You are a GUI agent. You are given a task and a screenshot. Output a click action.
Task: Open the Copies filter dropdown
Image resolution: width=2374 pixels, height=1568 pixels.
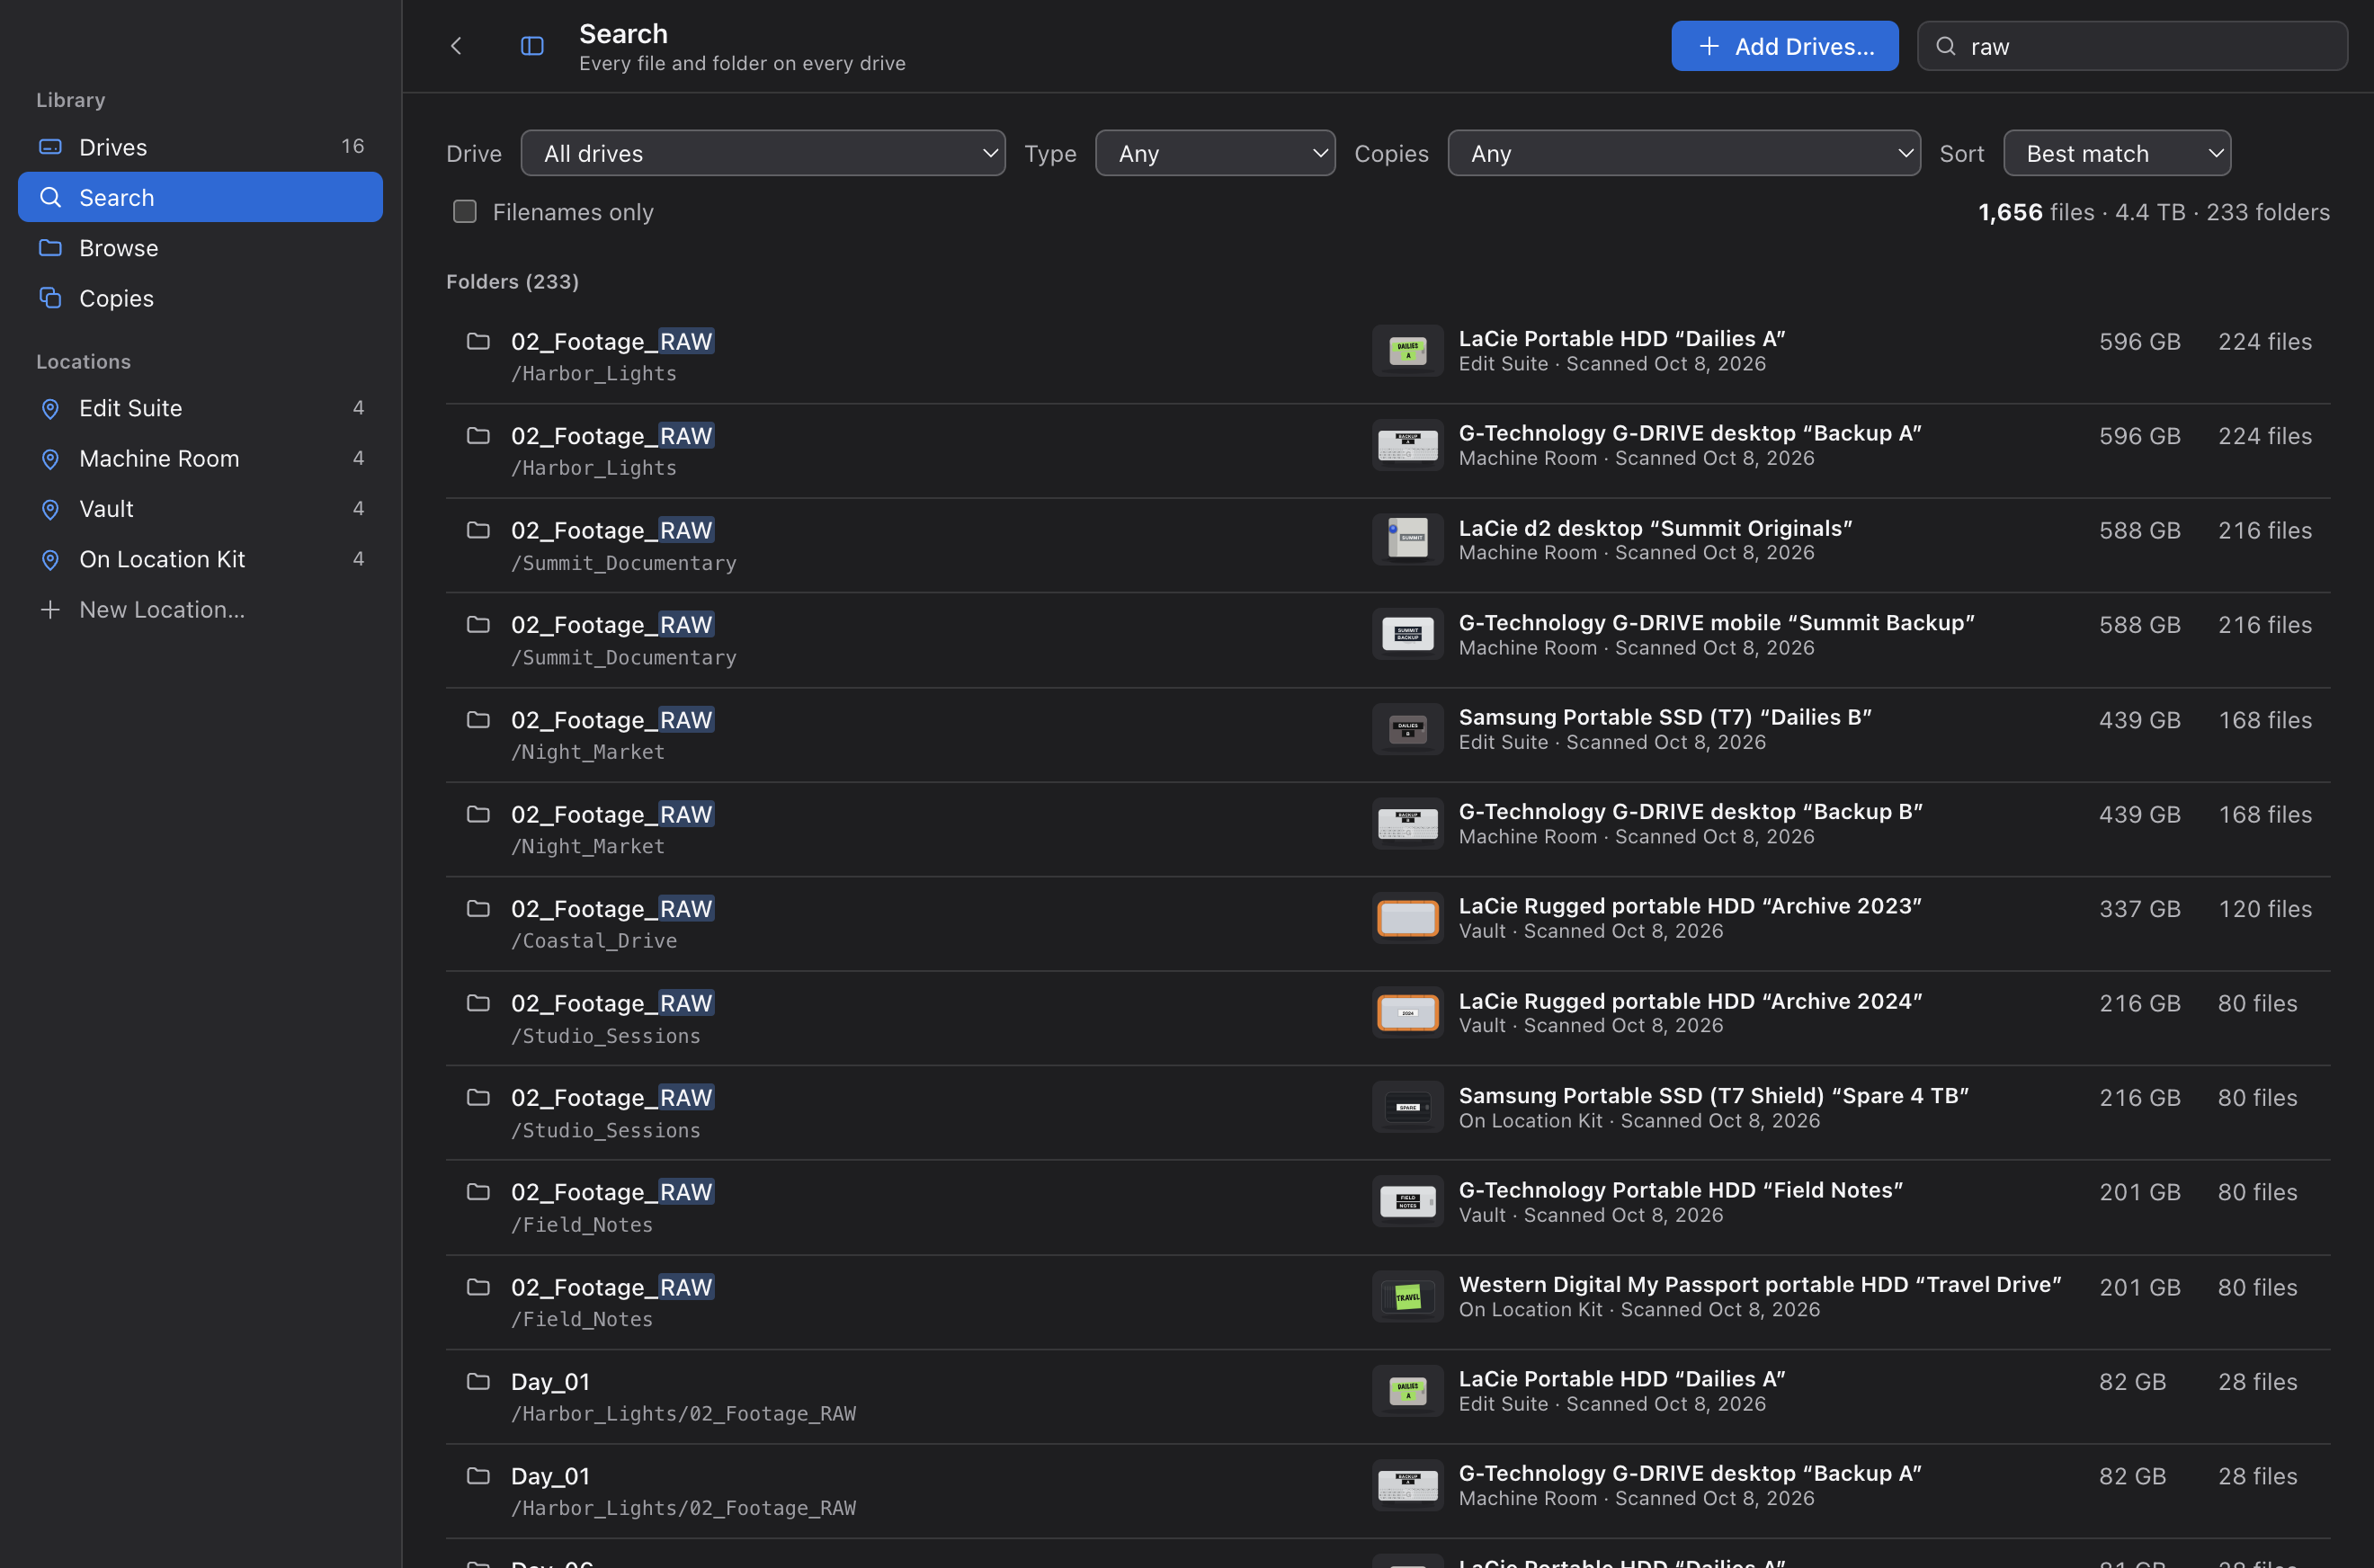[1684, 153]
